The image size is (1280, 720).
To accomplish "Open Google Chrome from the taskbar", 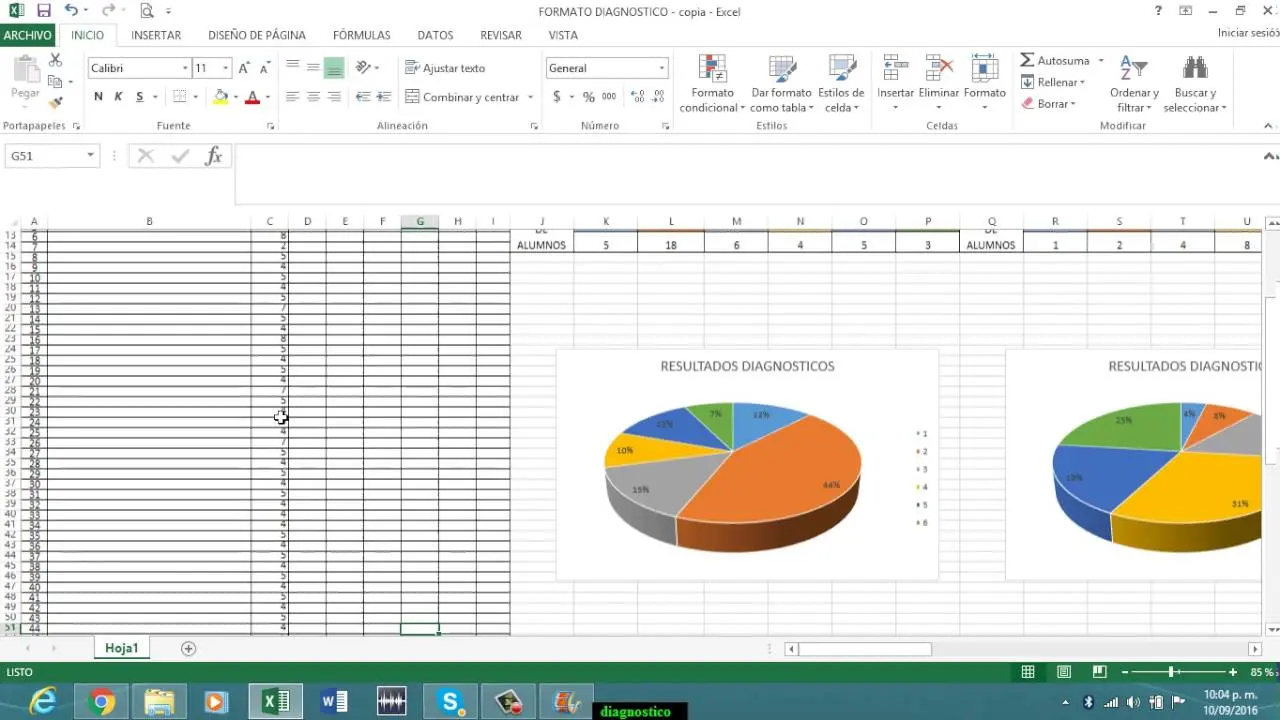I will [101, 702].
